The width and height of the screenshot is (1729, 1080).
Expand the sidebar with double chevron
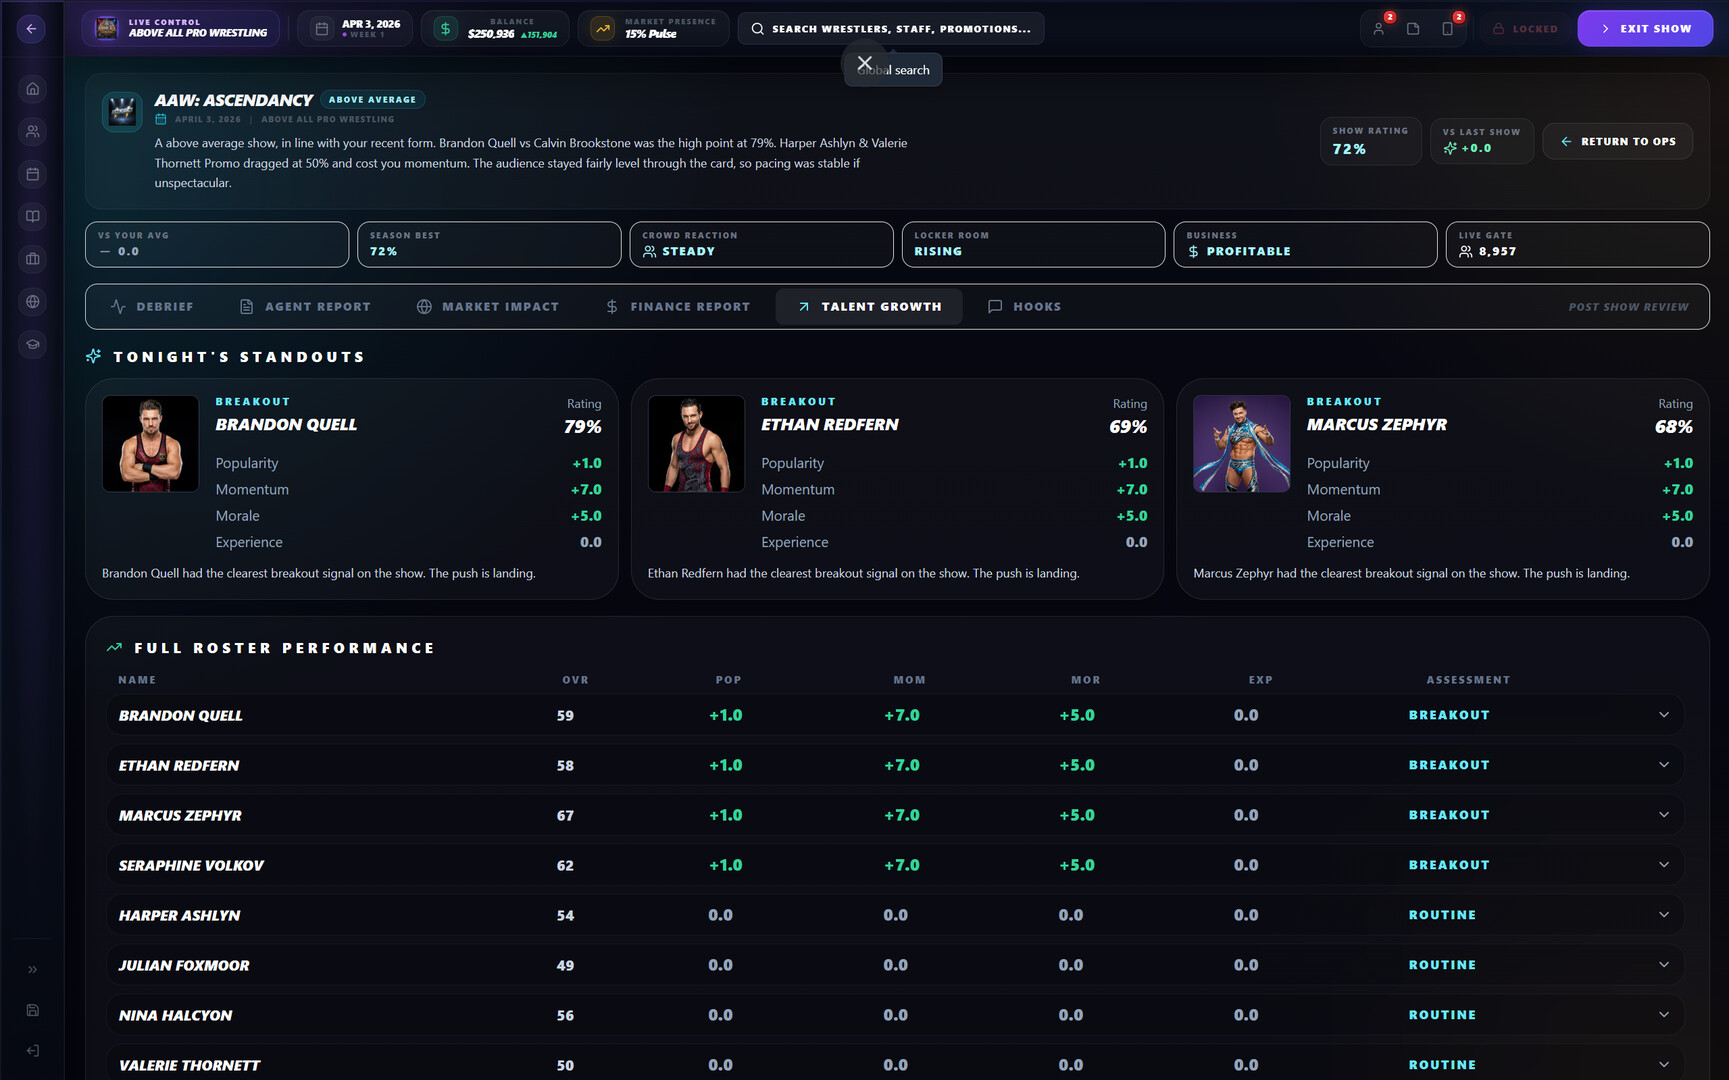[32, 969]
